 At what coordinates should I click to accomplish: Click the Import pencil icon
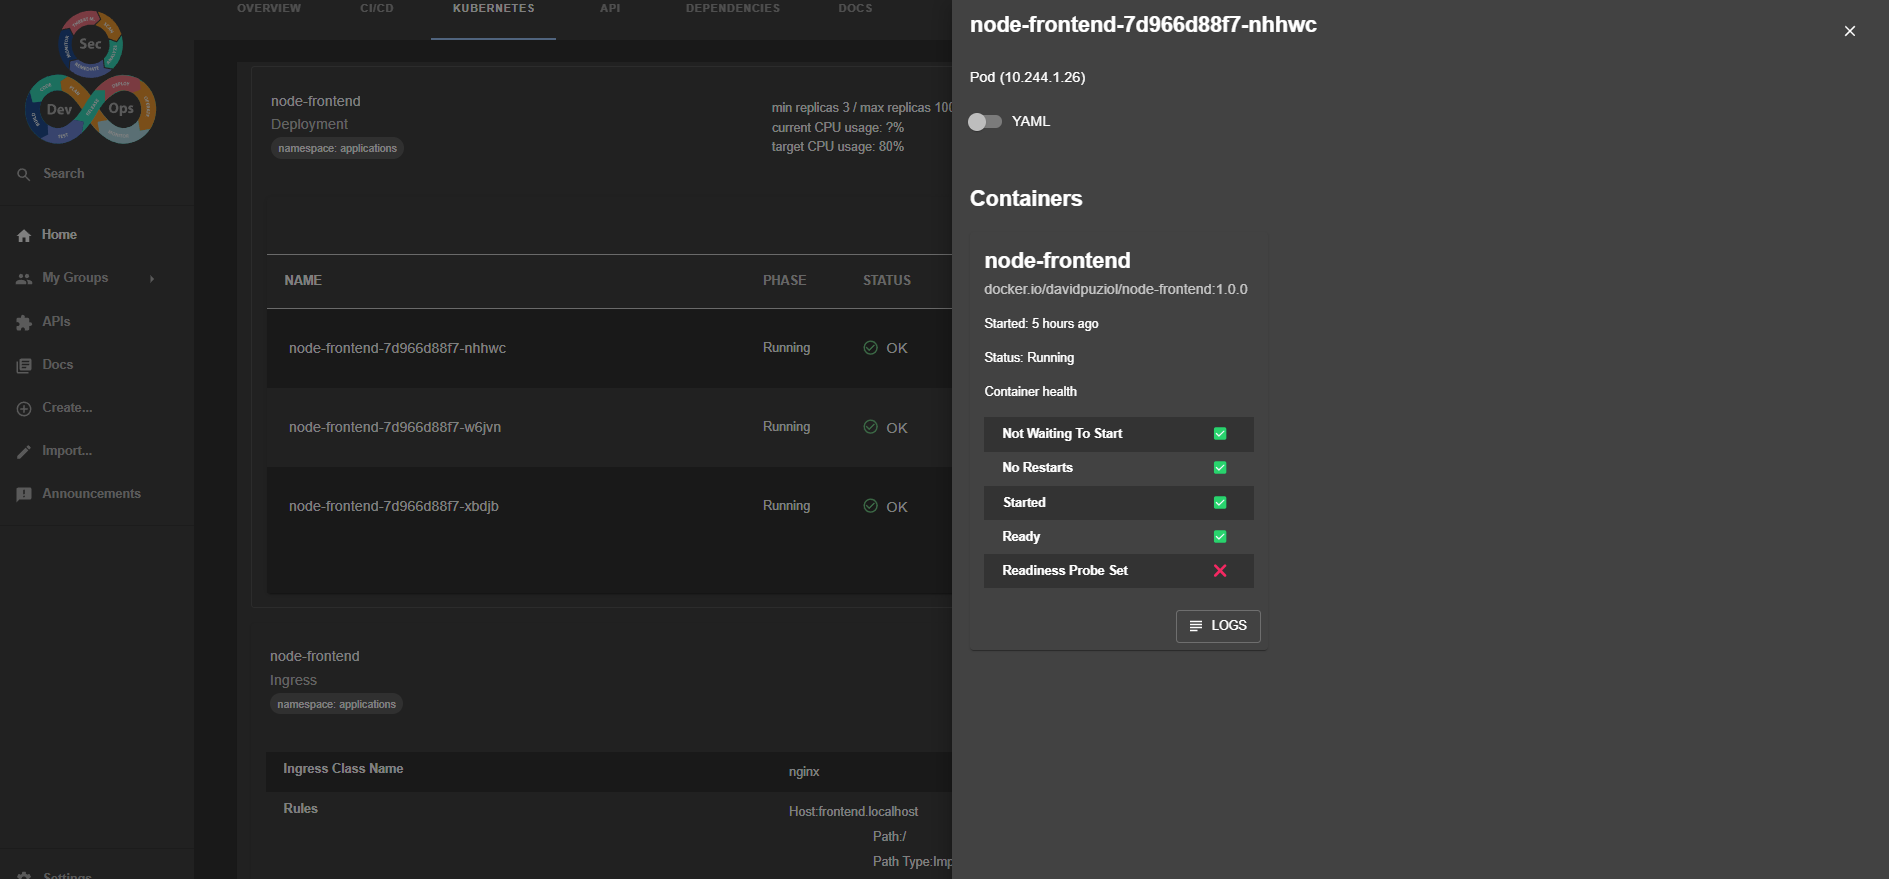click(x=24, y=452)
